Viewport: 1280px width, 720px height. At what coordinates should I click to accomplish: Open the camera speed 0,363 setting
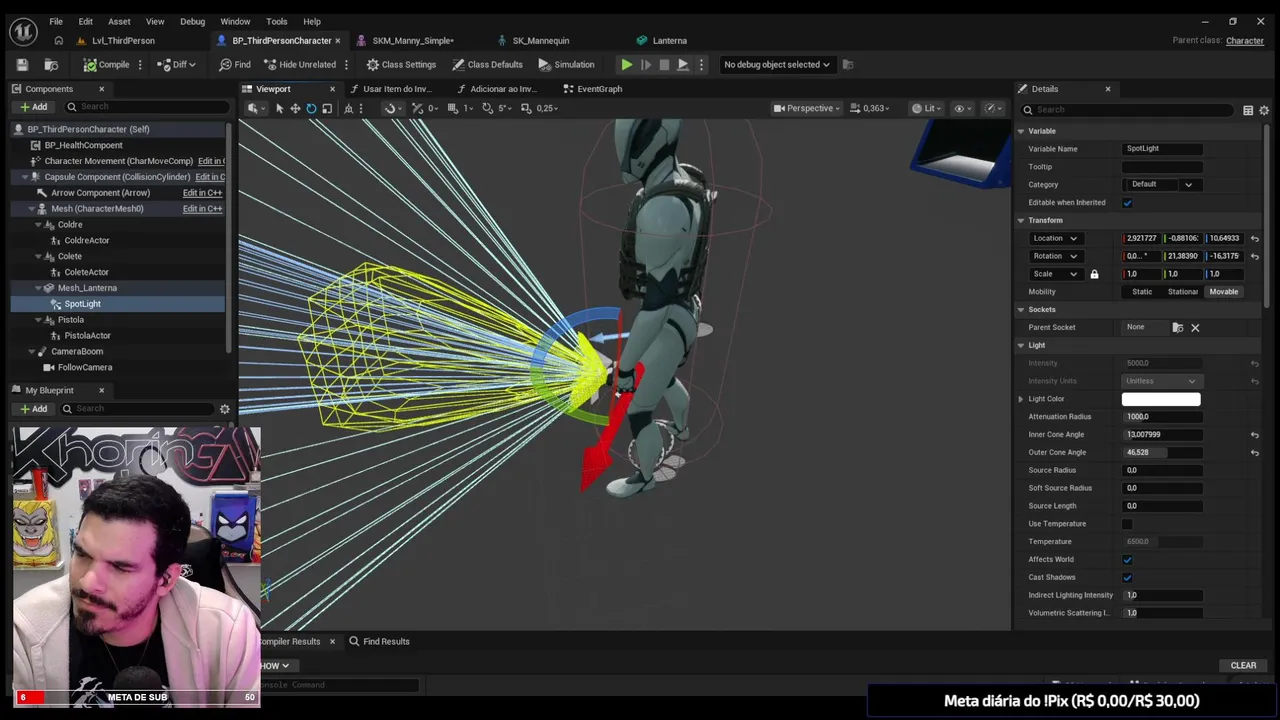coord(869,108)
